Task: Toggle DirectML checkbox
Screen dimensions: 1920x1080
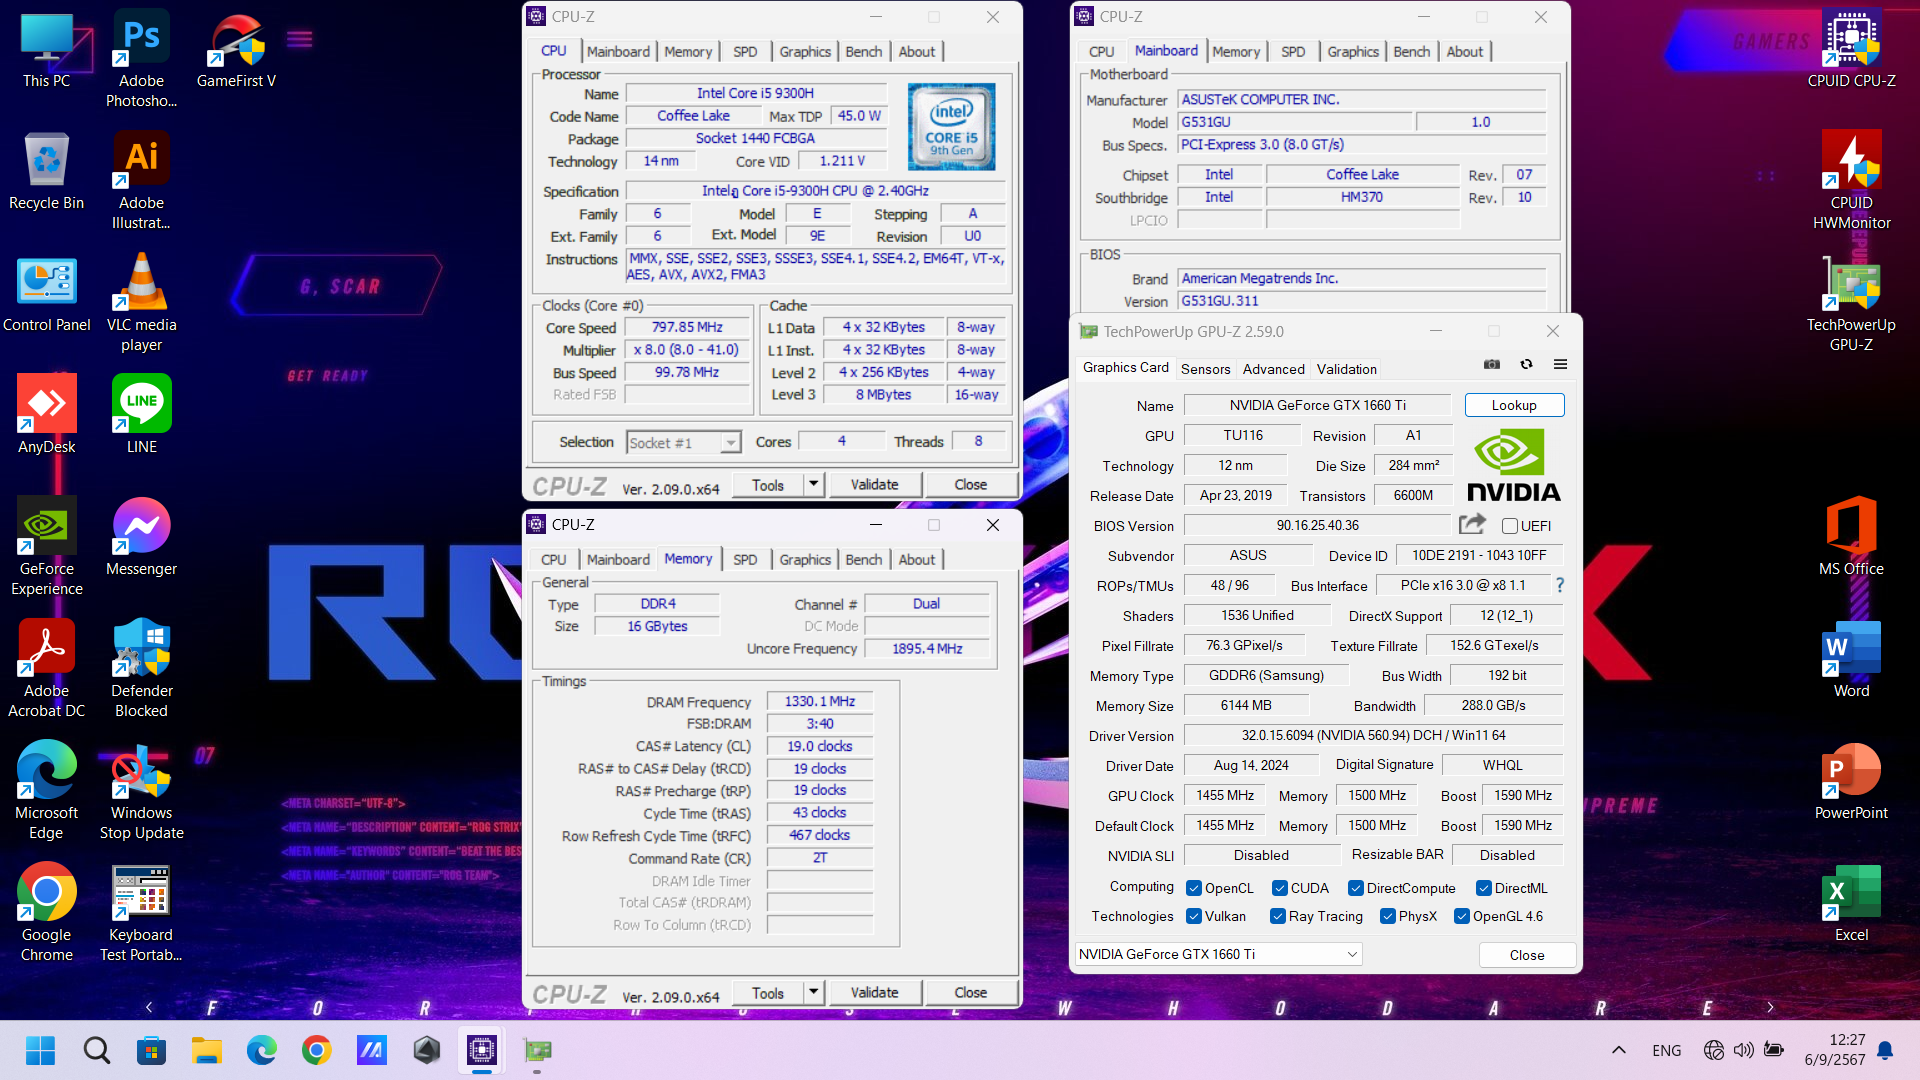Action: (x=1484, y=888)
